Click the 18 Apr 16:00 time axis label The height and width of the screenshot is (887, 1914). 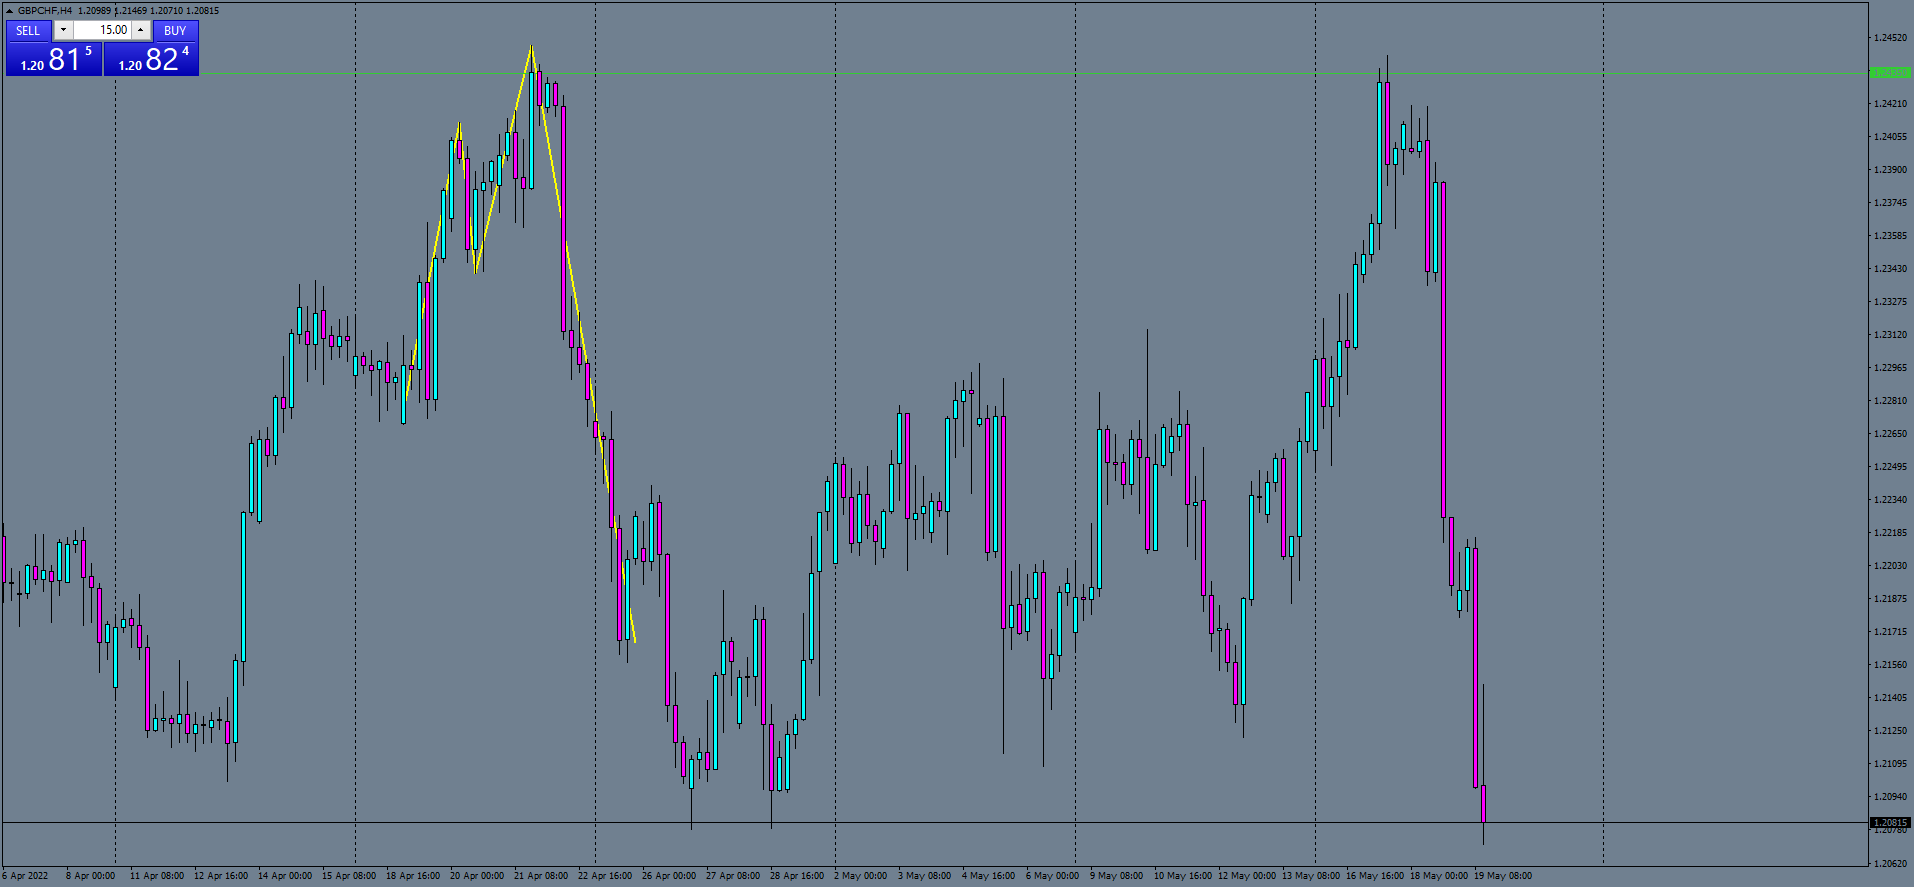pyautogui.click(x=413, y=876)
